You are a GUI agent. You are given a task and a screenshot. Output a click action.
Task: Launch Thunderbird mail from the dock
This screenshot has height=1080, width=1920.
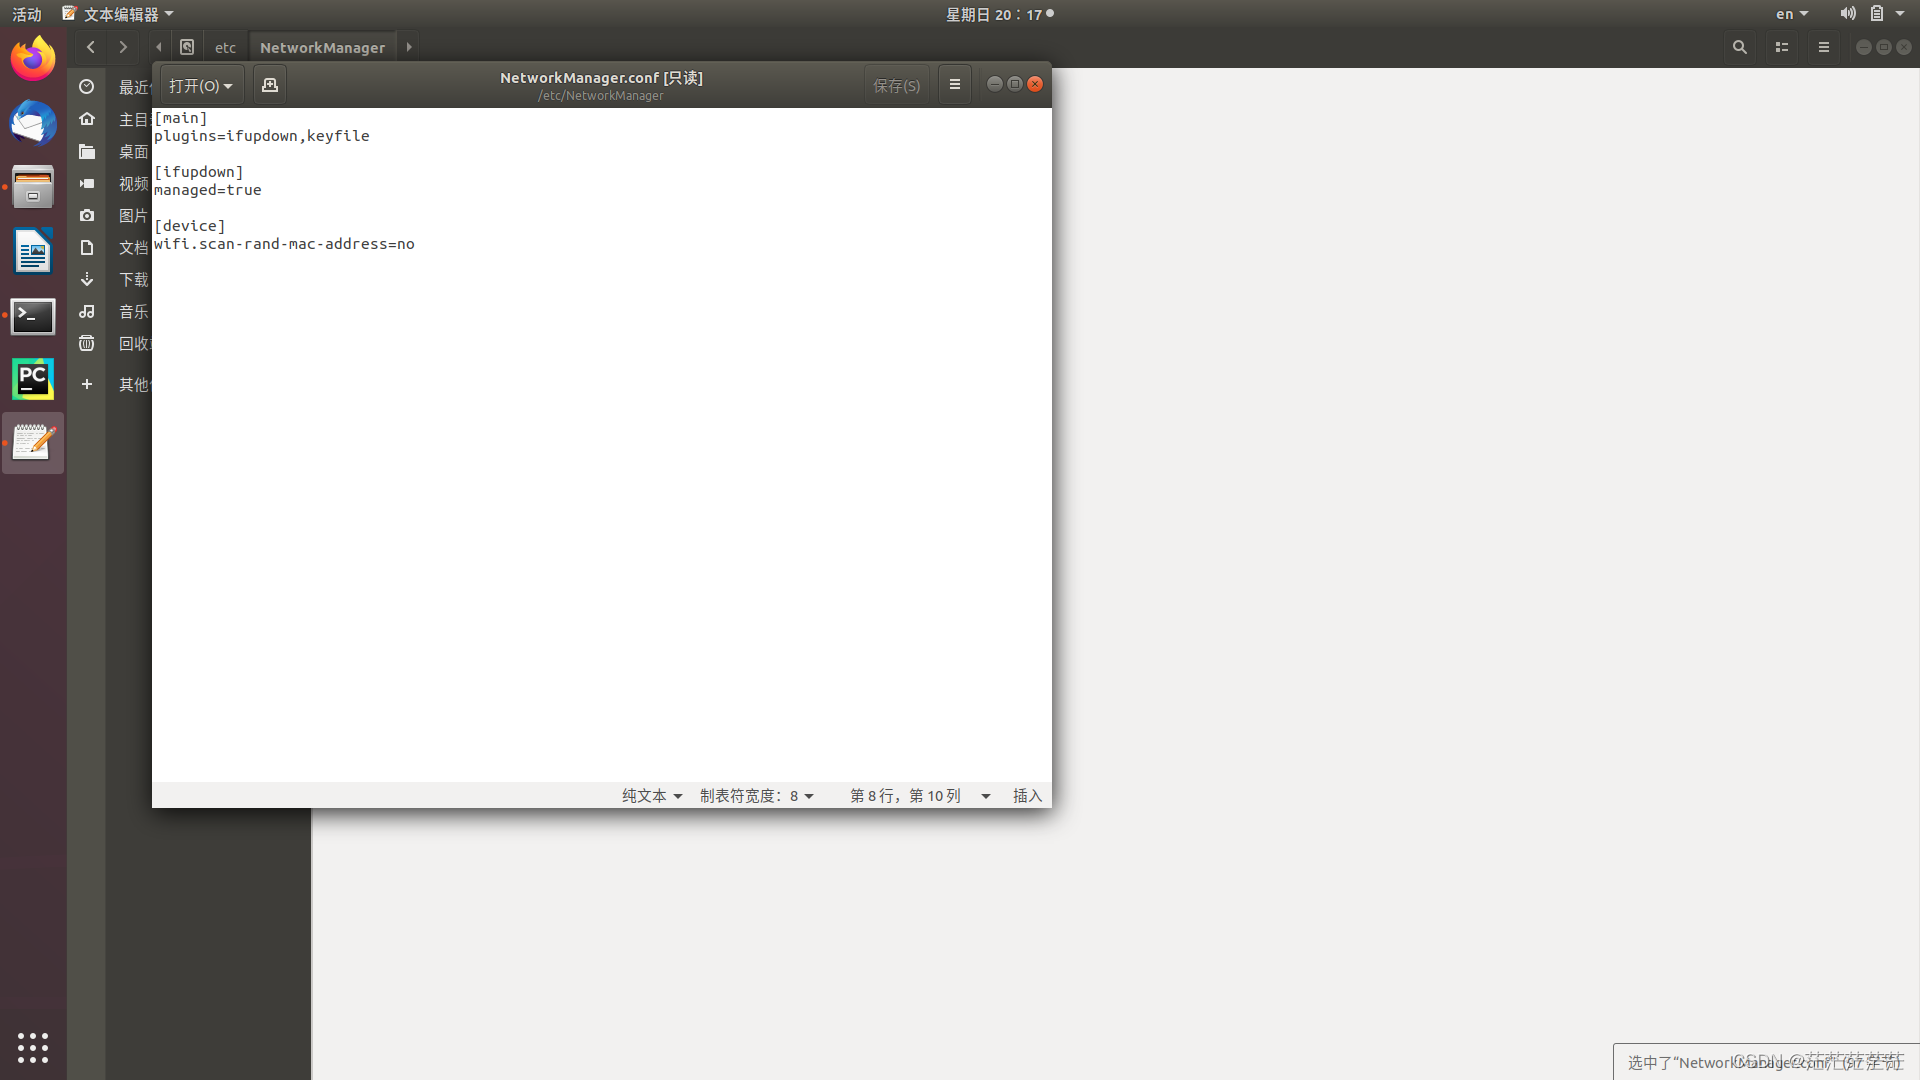(x=33, y=123)
